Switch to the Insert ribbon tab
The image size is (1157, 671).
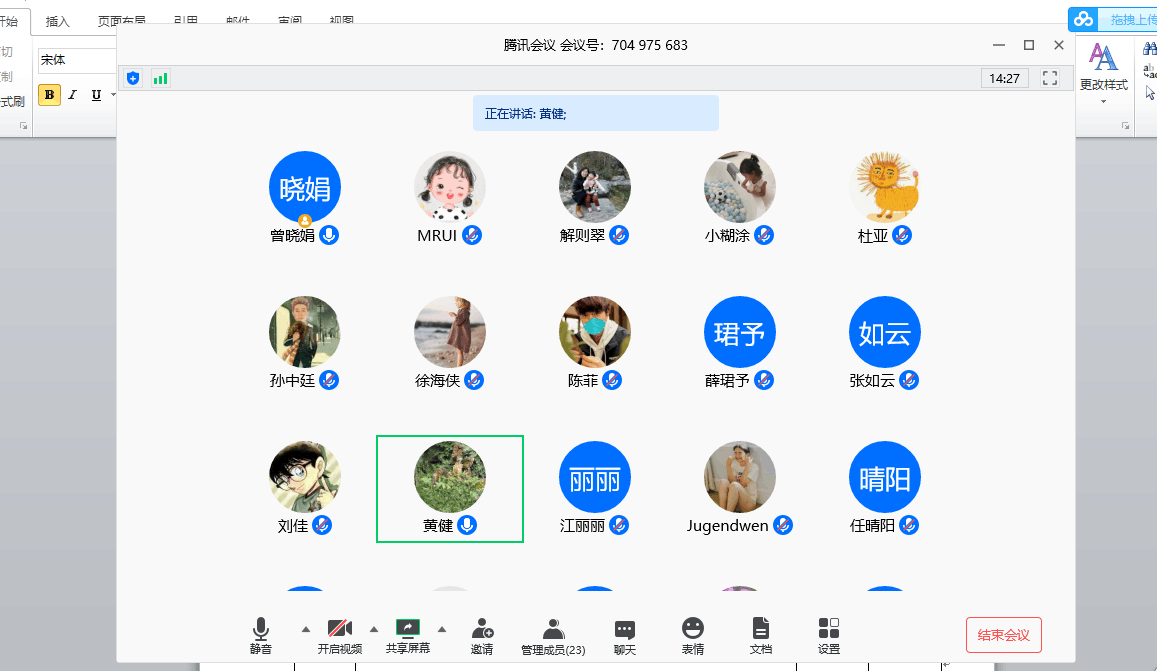(58, 21)
